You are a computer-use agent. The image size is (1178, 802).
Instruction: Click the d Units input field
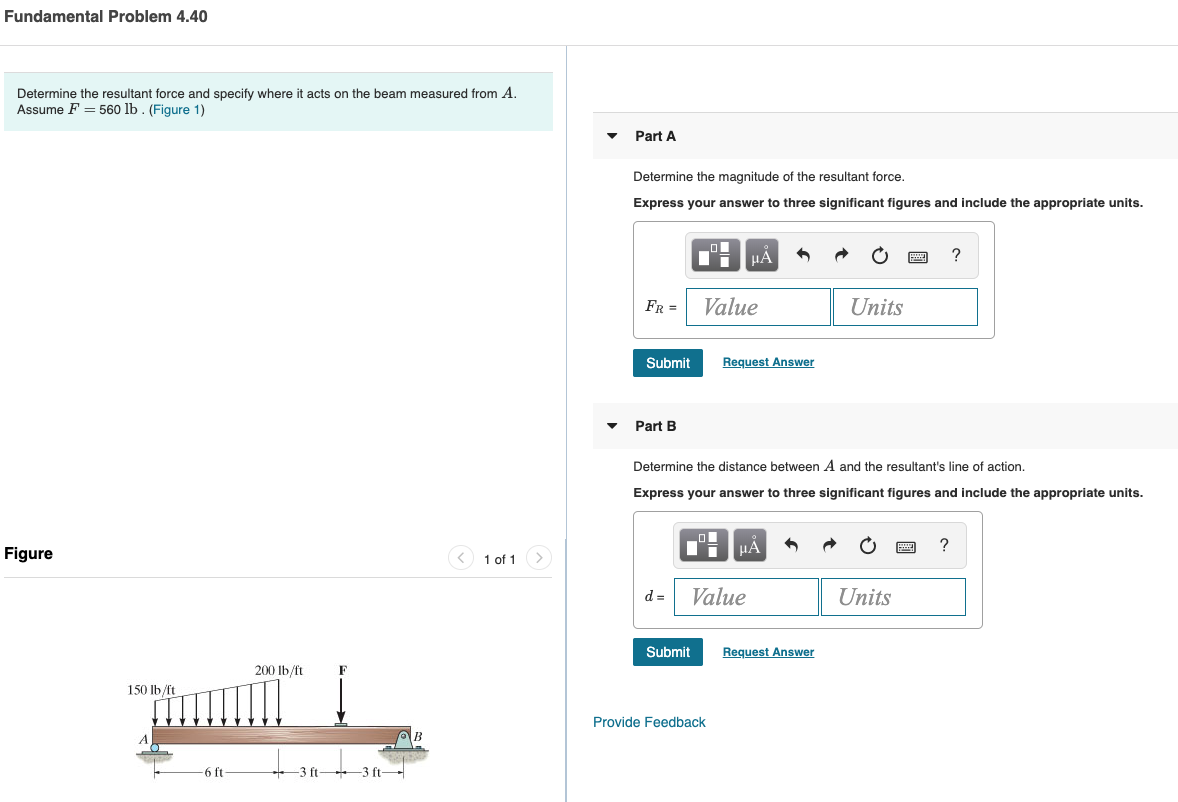pyautogui.click(x=893, y=597)
